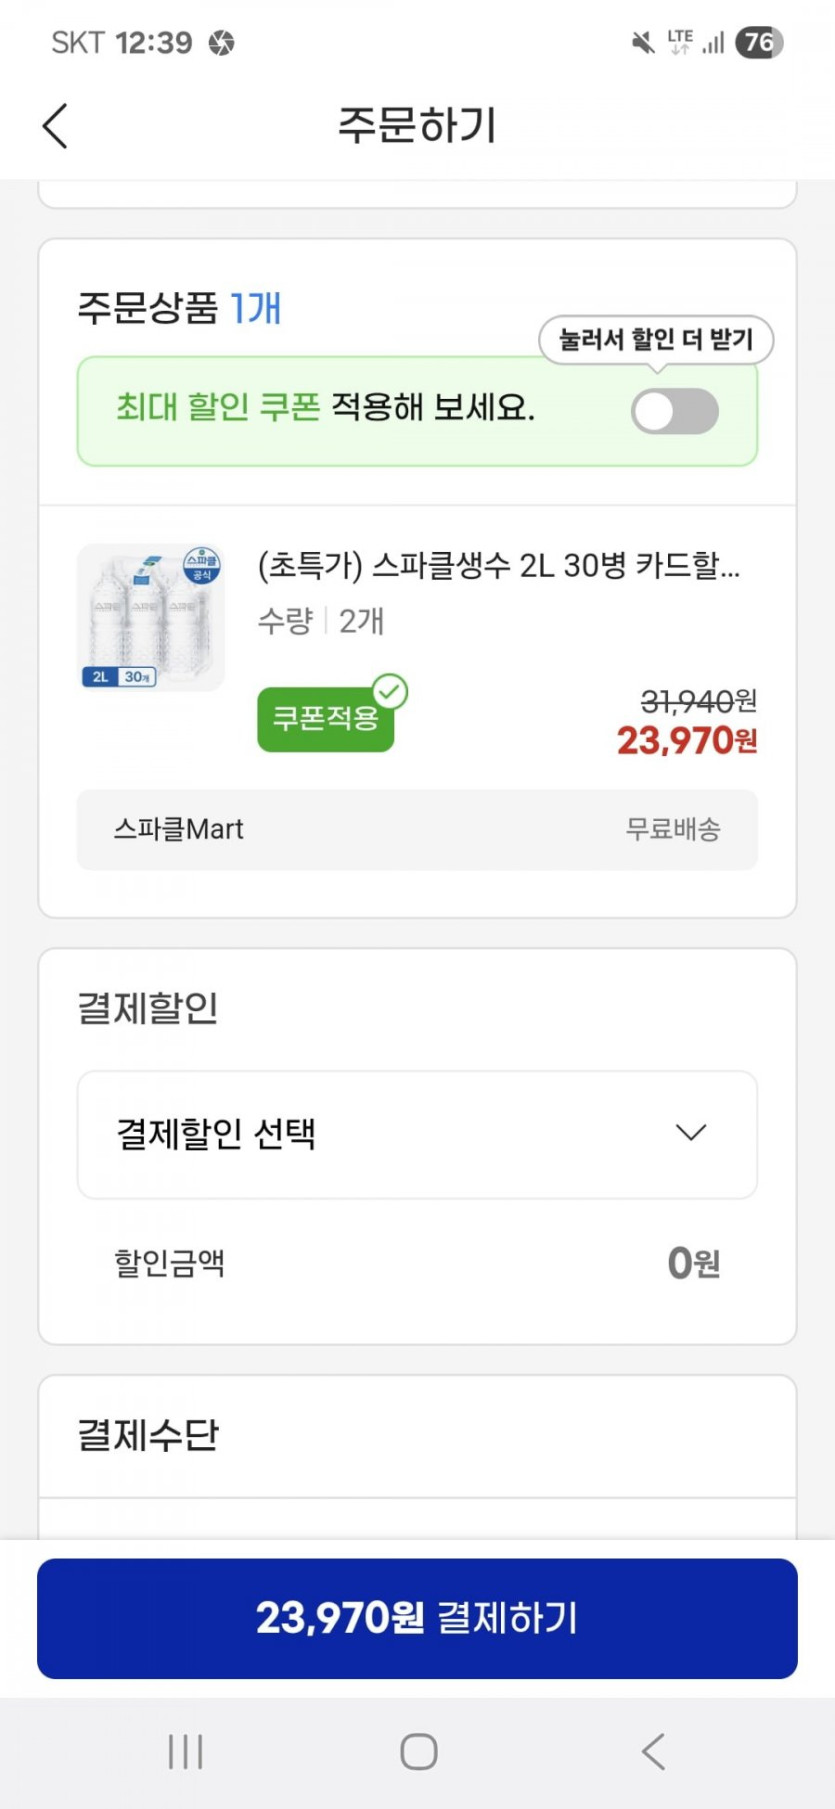Tap the green '쿠폰적용' coupon badge
Viewport: 835px width, 1809px height.
(324, 719)
